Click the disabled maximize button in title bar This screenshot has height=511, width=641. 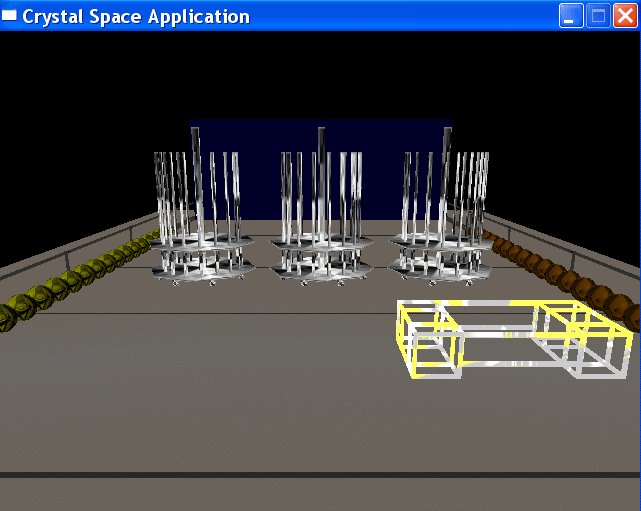598,16
